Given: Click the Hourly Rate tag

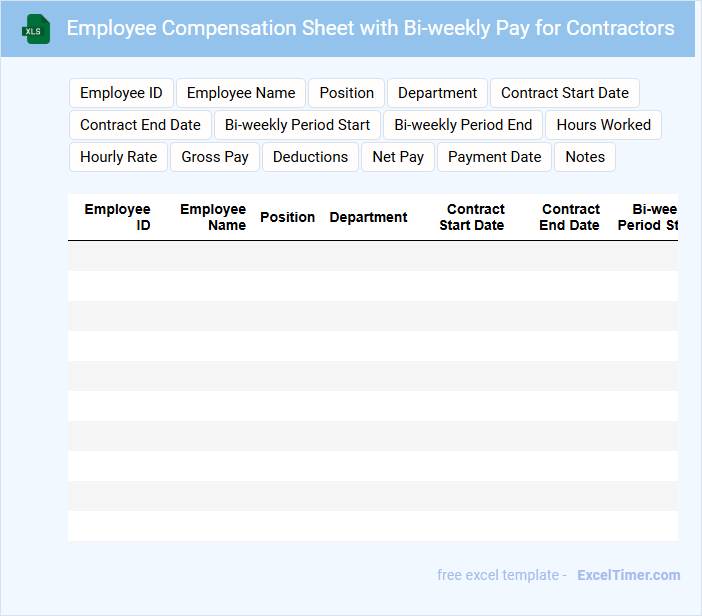Looking at the screenshot, I should click(118, 157).
